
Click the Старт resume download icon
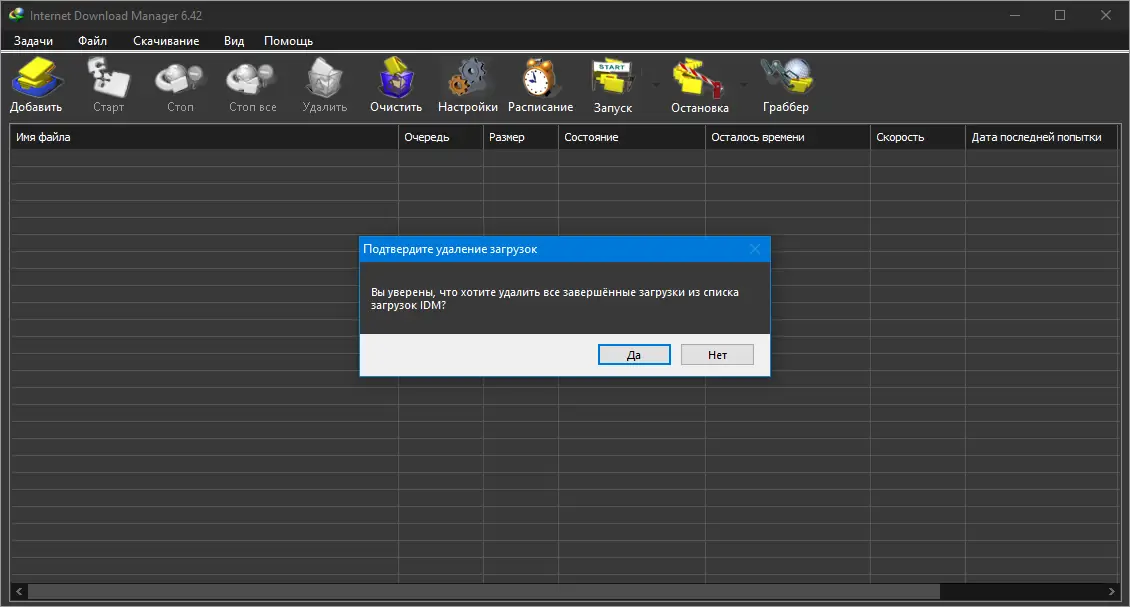108,78
